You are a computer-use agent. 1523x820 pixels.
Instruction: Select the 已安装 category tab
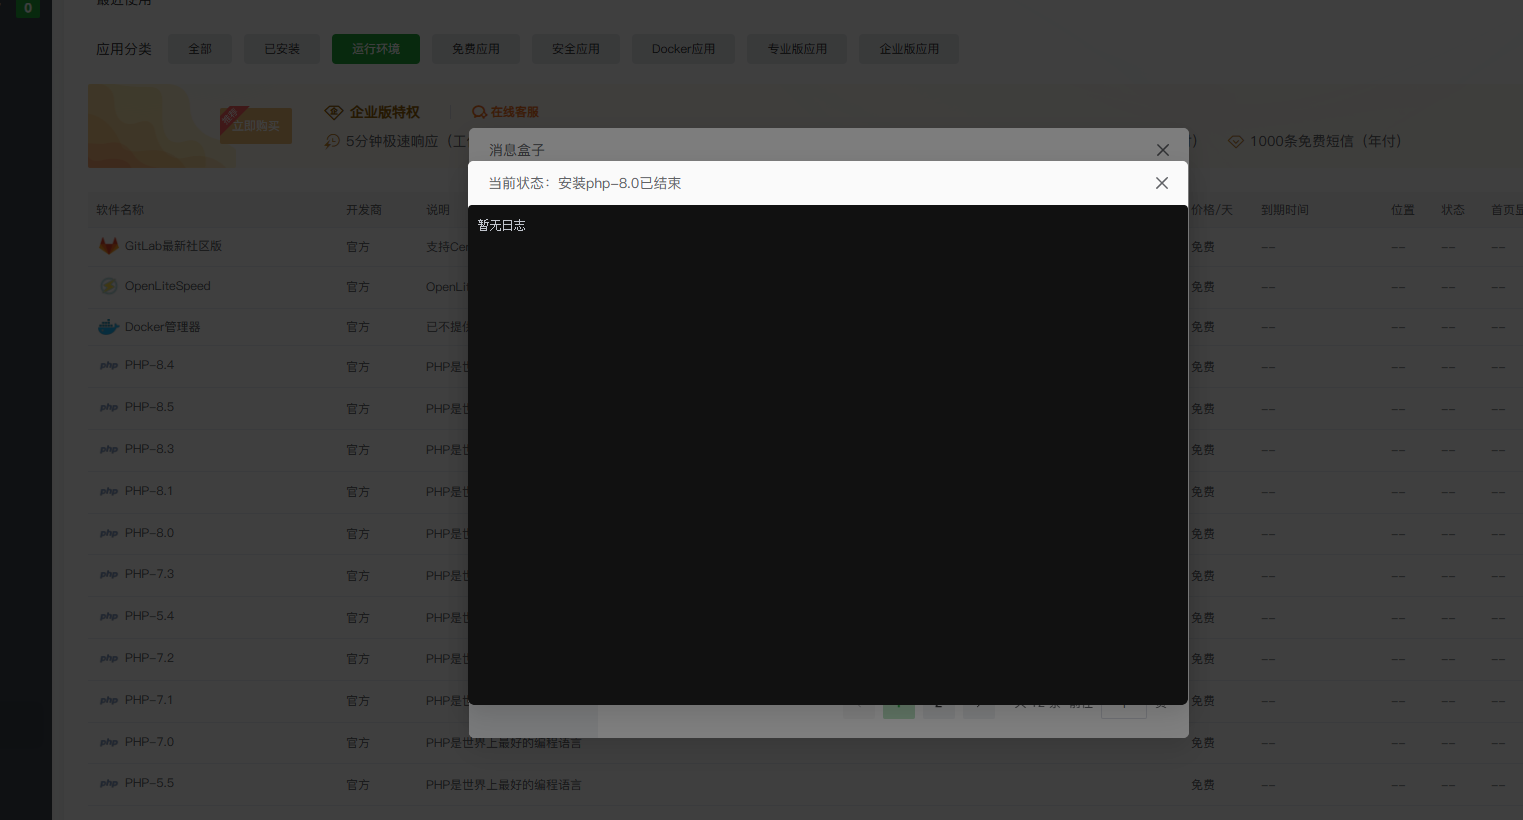click(282, 49)
